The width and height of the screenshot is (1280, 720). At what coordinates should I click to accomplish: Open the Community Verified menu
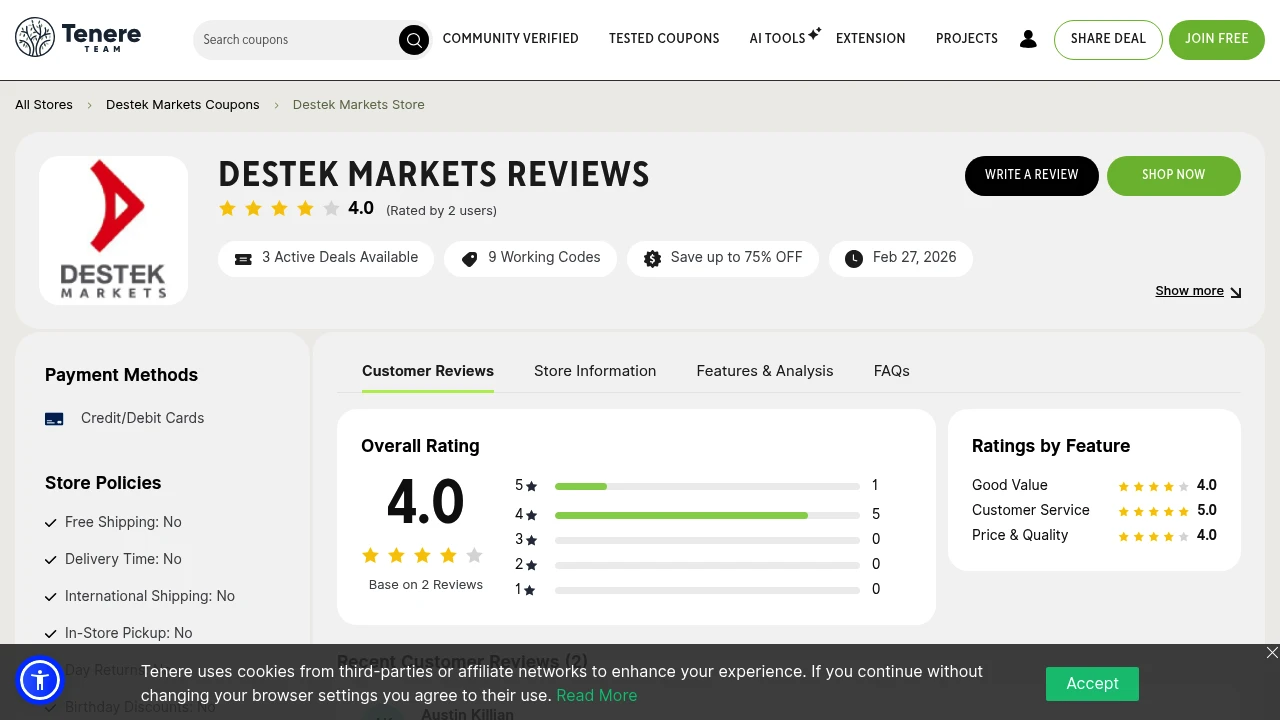pos(511,39)
